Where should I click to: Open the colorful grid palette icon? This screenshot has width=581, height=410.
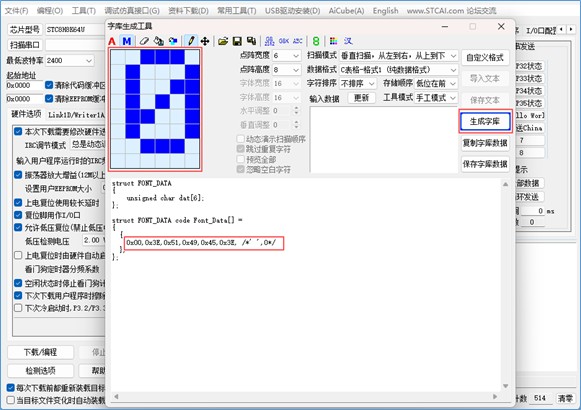point(333,41)
